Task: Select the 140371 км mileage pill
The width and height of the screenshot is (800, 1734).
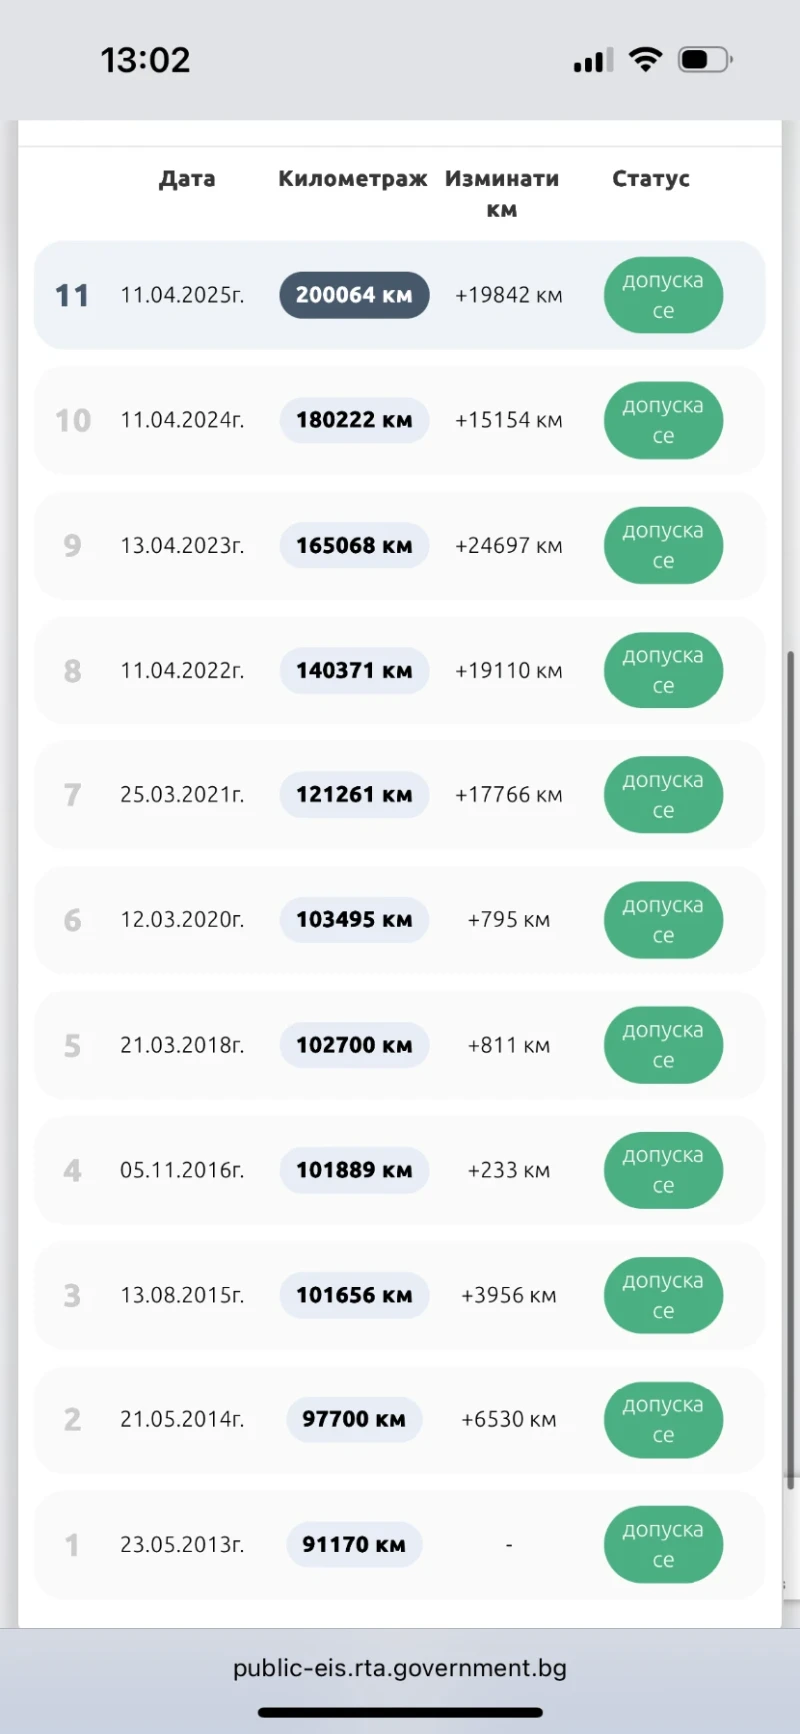Action: pyautogui.click(x=354, y=671)
